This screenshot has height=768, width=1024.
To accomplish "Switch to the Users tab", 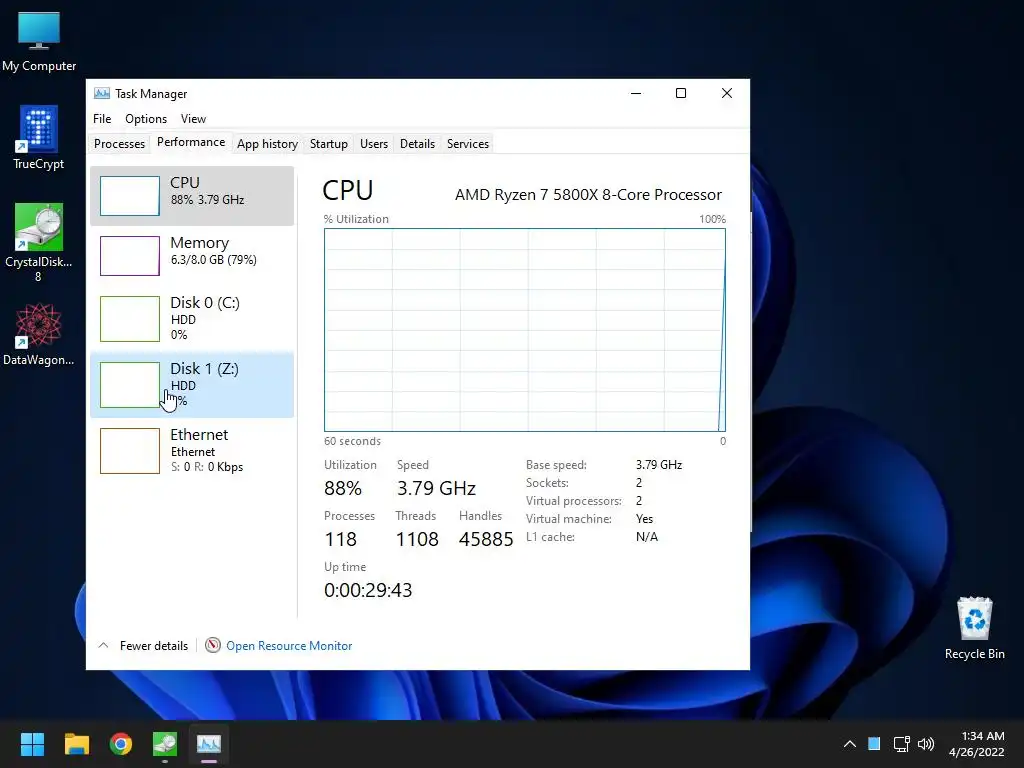I will 374,144.
